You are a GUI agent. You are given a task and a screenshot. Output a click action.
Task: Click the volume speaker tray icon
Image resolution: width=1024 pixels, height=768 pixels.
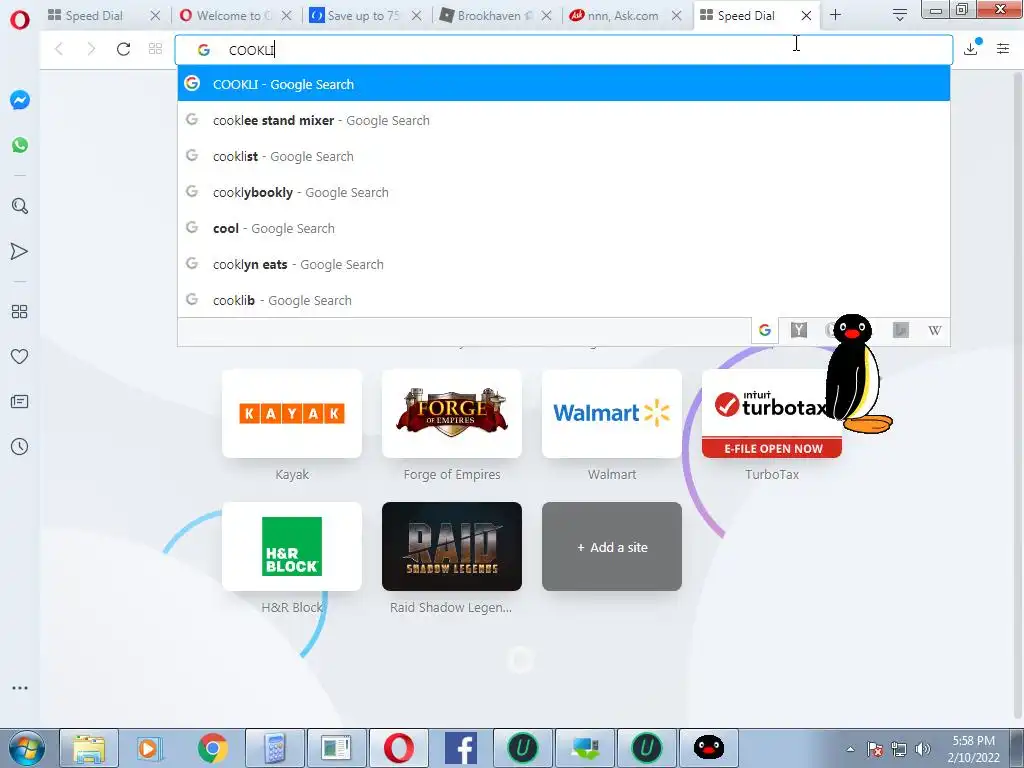(923, 749)
